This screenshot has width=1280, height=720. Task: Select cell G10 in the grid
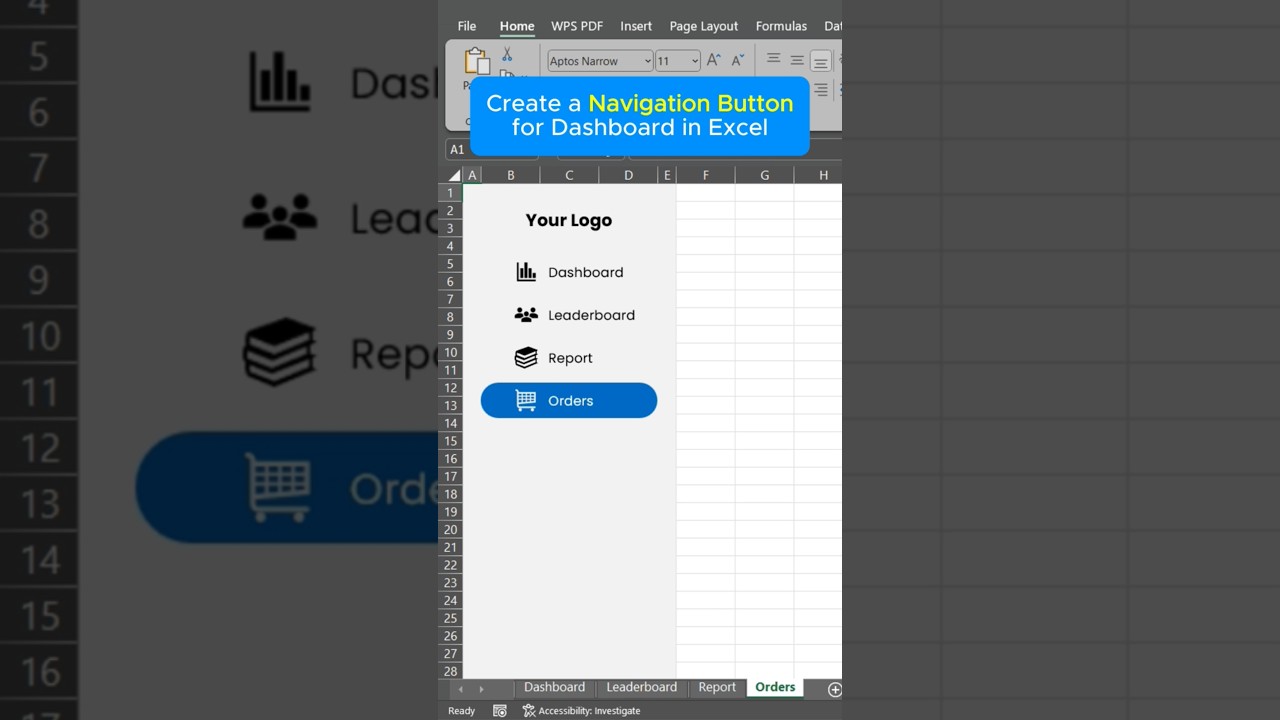tap(765, 353)
